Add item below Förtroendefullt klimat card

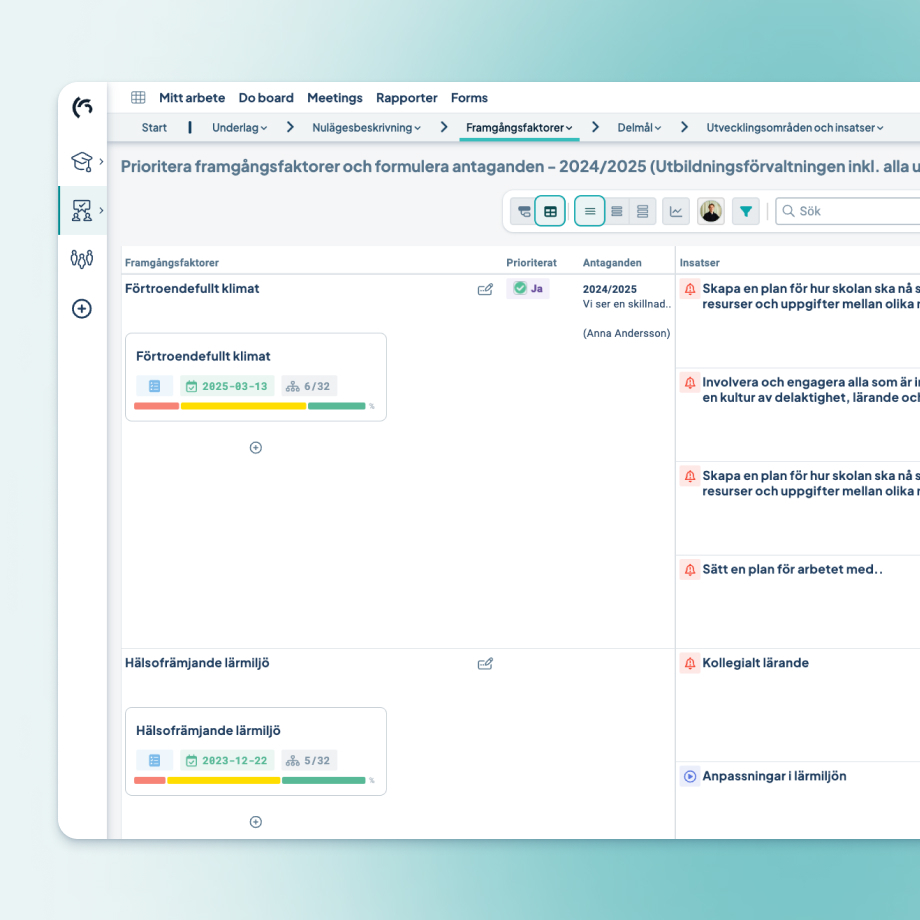coord(255,448)
